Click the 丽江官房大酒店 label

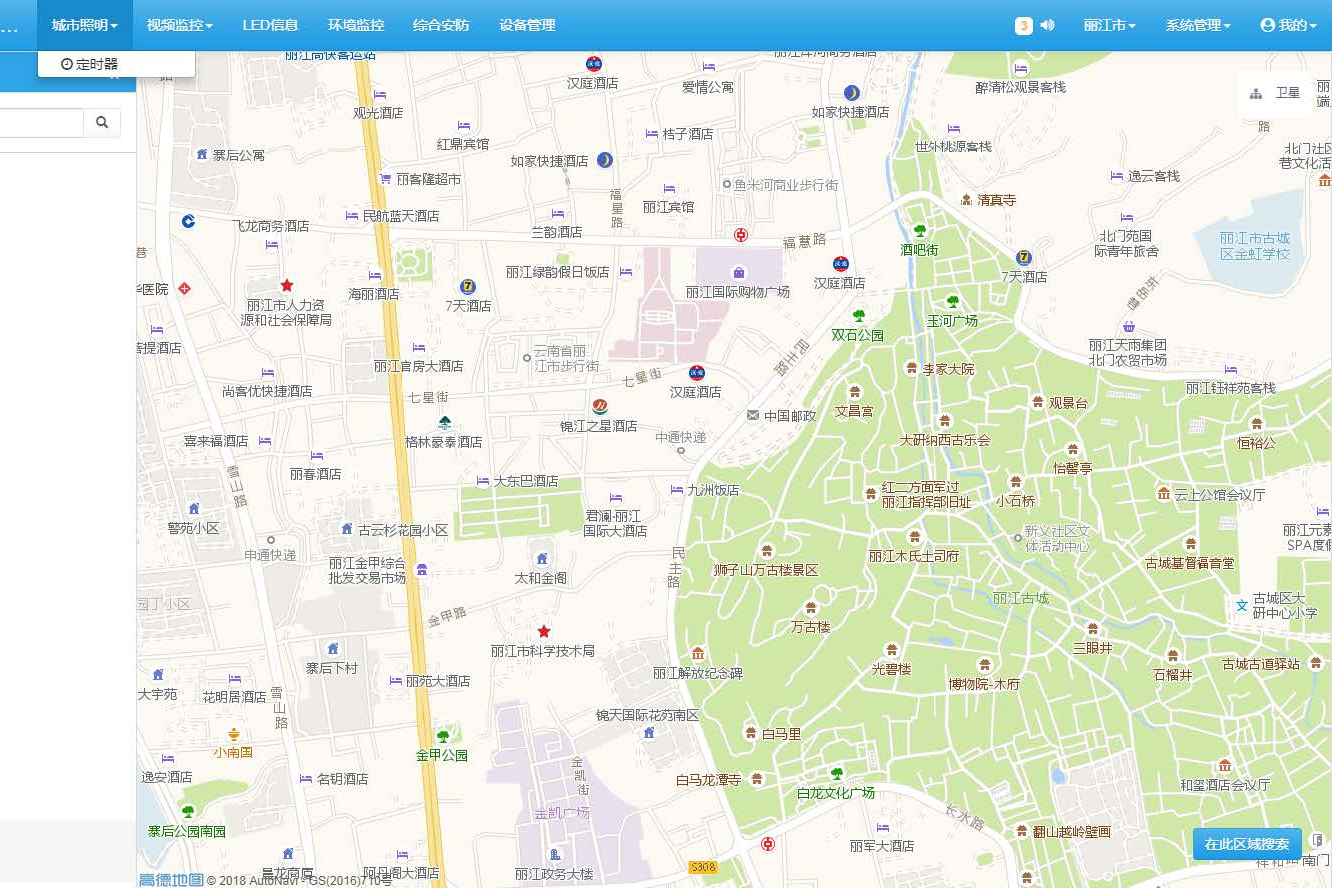click(419, 366)
